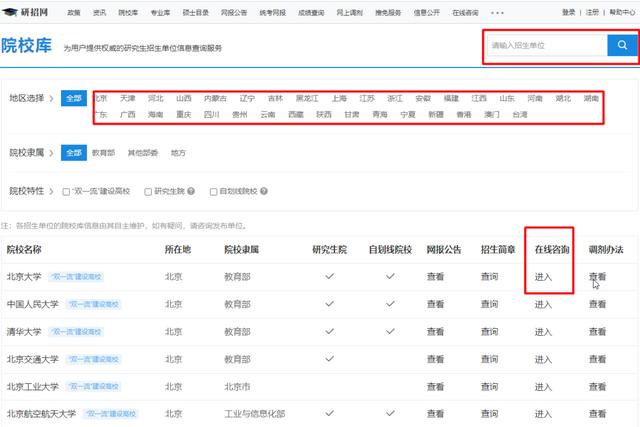Filter affiliation by 地方

(x=178, y=153)
